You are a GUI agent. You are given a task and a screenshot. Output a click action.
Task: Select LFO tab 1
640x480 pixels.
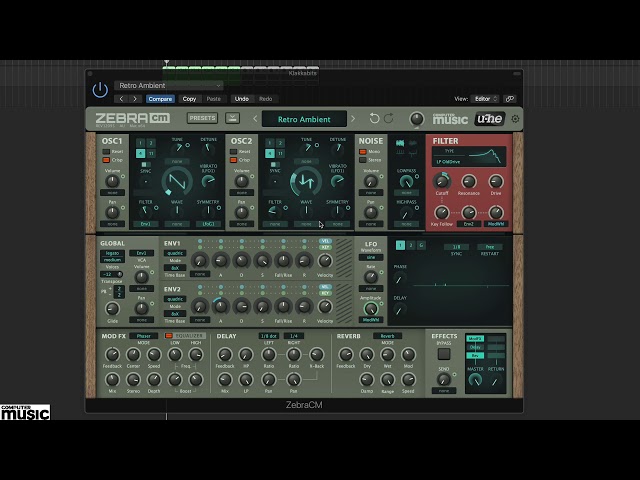[x=400, y=245]
